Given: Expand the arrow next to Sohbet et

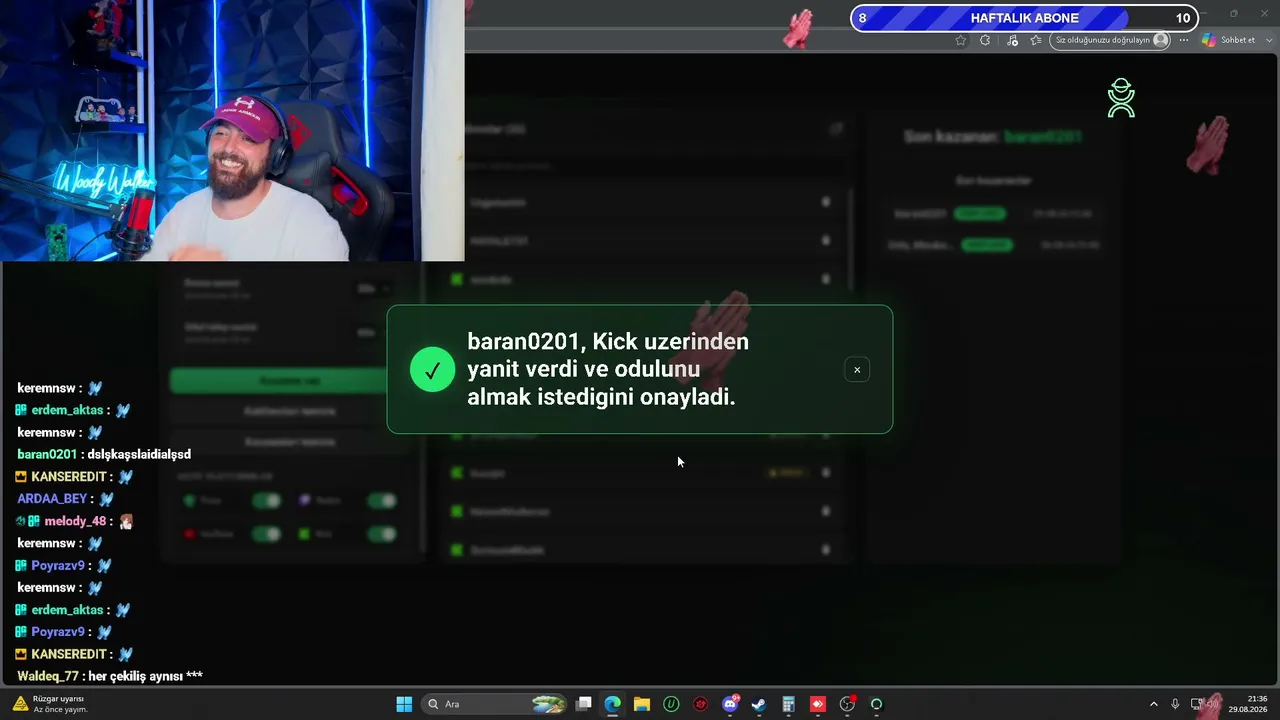Looking at the screenshot, I should 1268,40.
